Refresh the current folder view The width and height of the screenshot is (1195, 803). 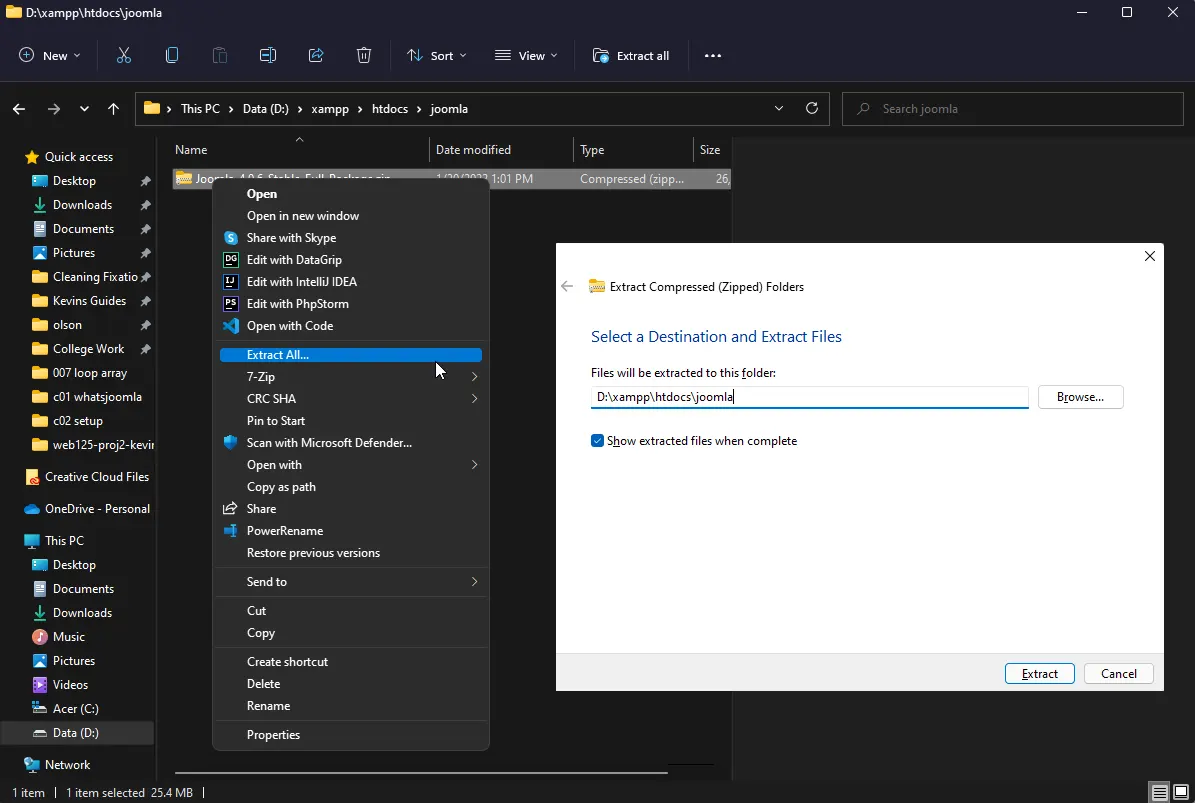click(812, 108)
